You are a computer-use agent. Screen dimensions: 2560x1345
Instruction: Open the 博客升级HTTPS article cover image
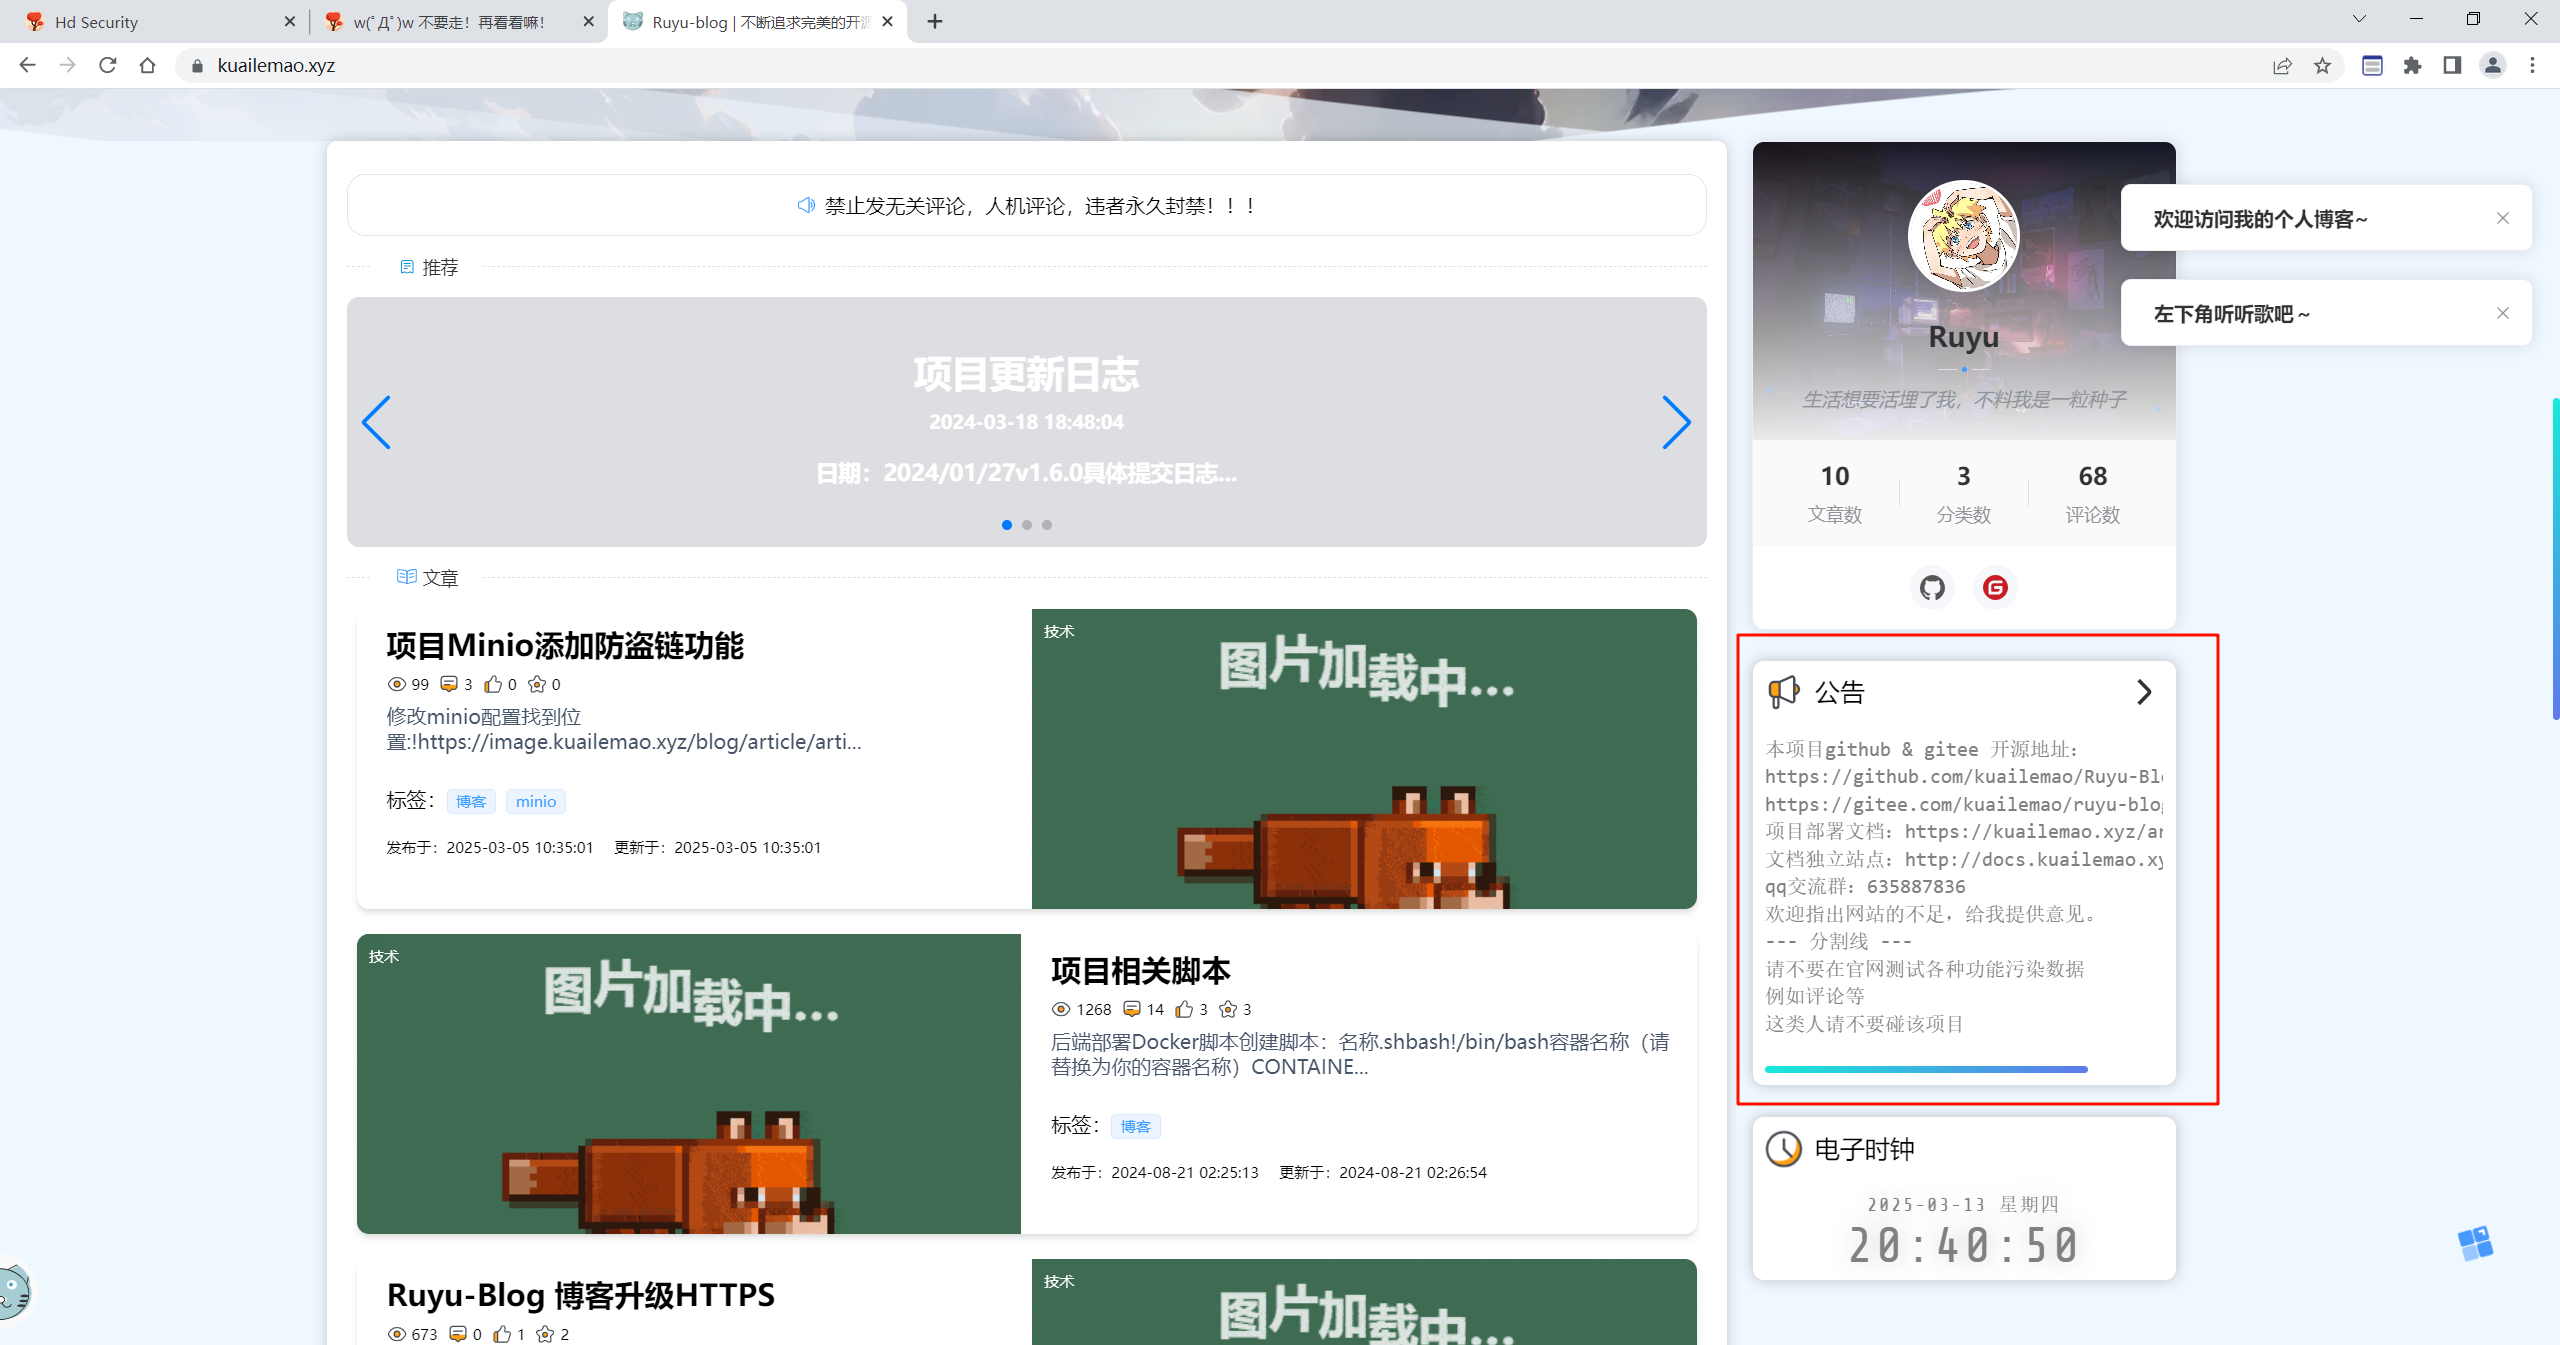point(1364,1302)
